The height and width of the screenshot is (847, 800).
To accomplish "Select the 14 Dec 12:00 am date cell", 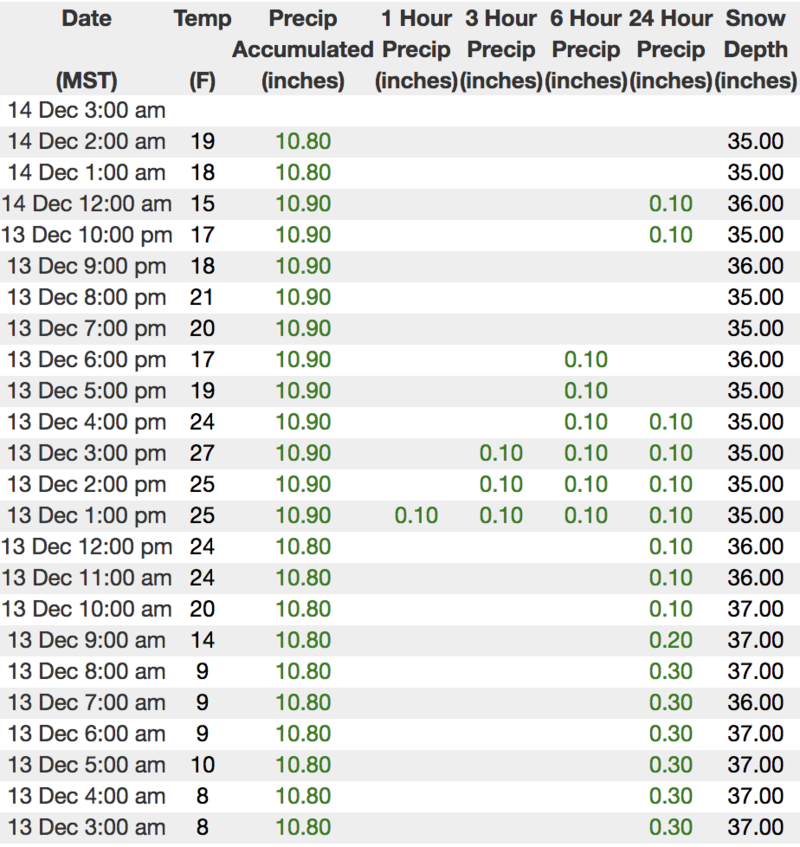I will (x=86, y=204).
